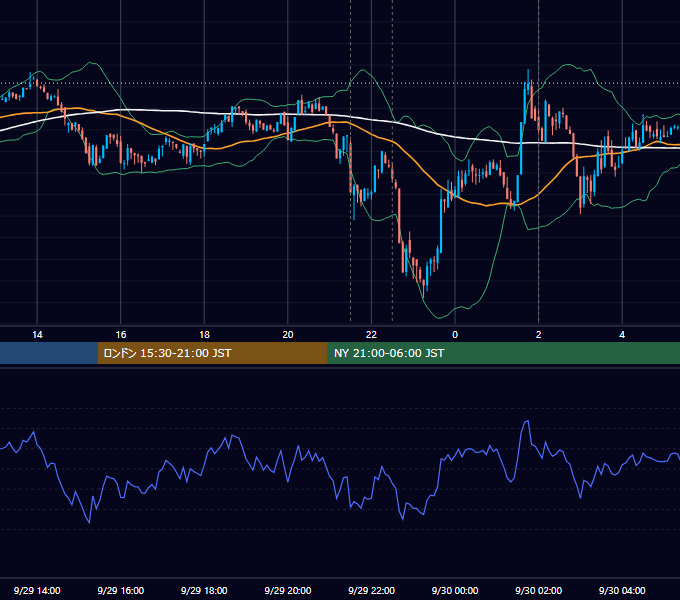Click the '9/29 16:00' date label
680x600 pixels.
click(x=121, y=590)
